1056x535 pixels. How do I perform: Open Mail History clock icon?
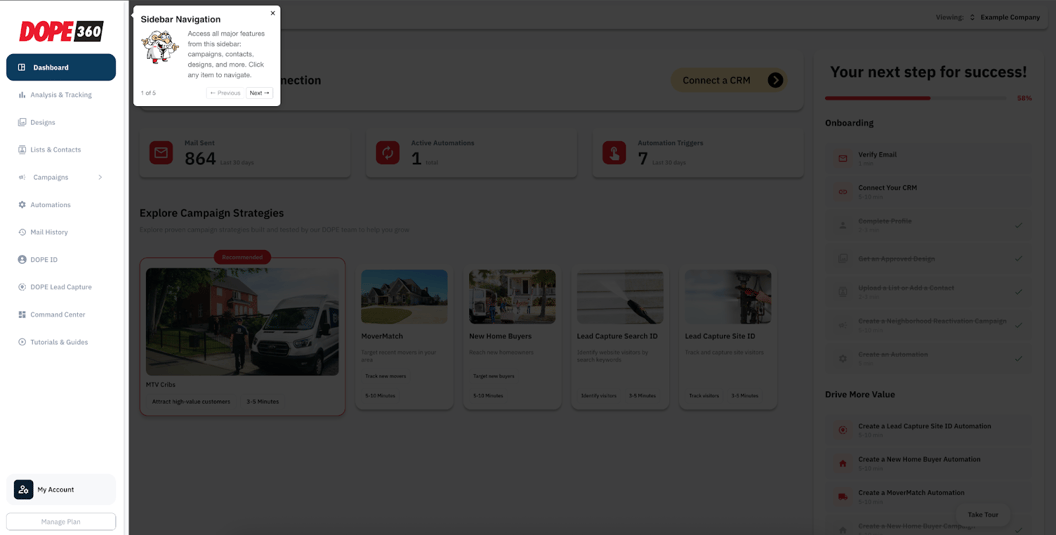click(x=22, y=232)
